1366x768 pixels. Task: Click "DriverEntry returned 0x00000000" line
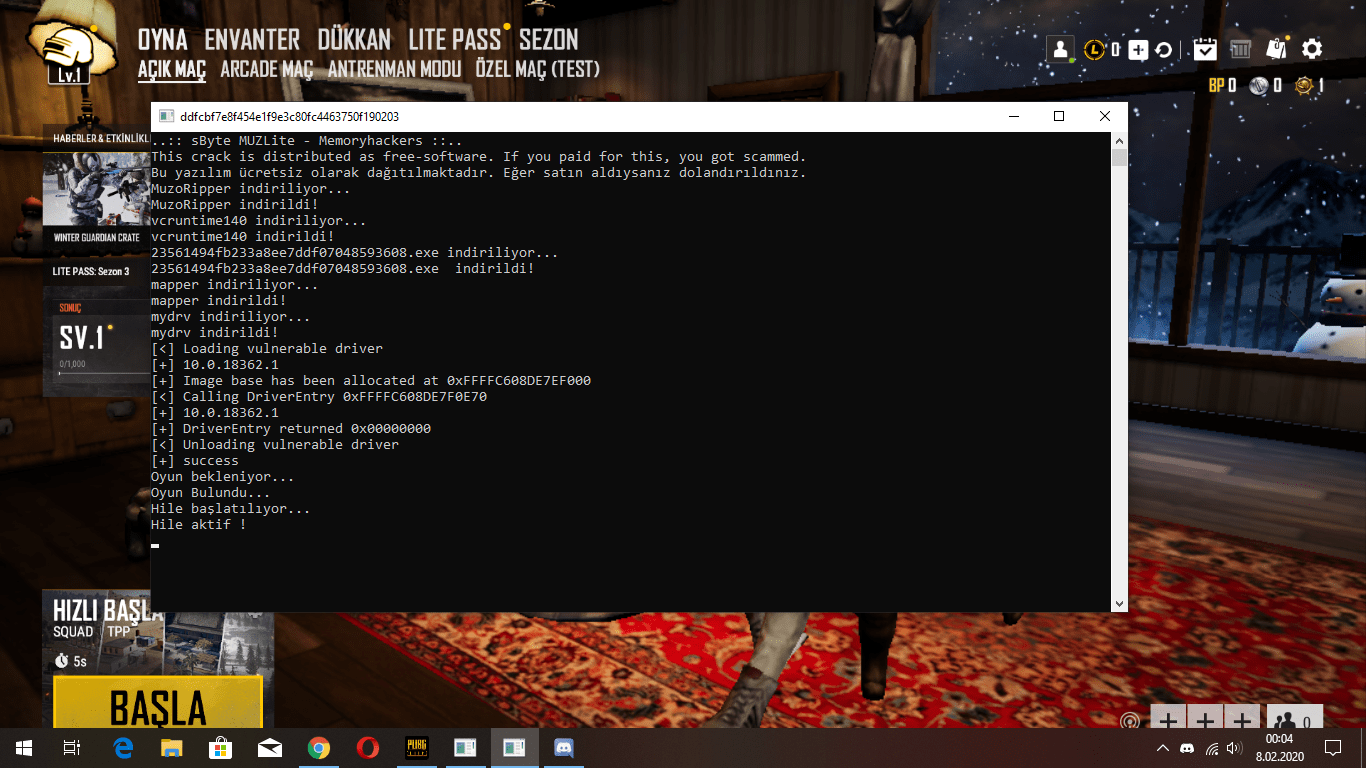click(307, 429)
